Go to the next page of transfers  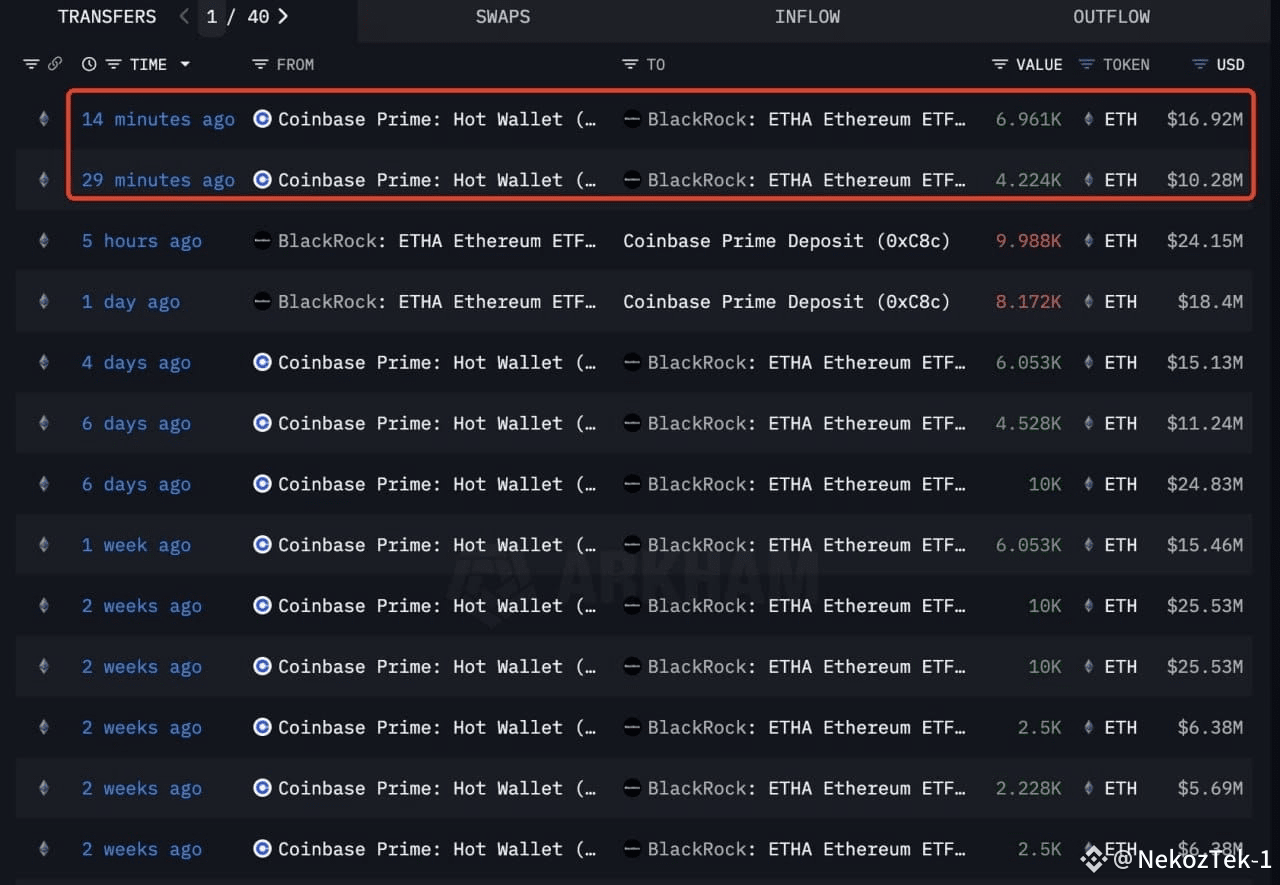coord(283,16)
